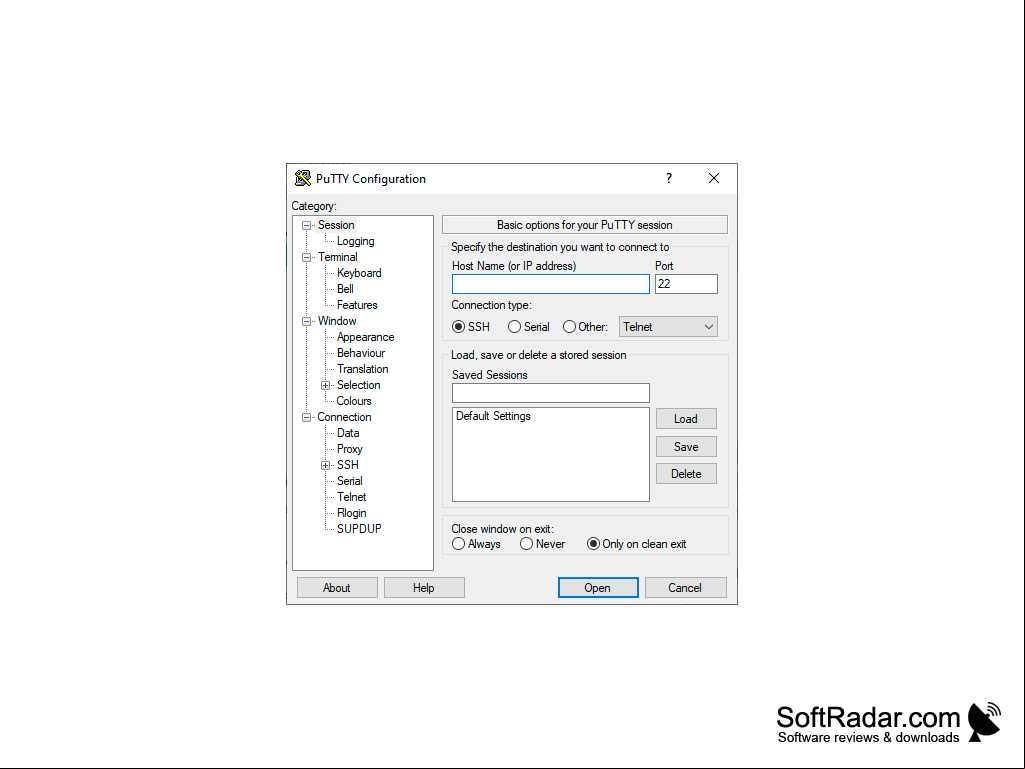
Task: Open the Rlogin settings category
Action: (352, 513)
